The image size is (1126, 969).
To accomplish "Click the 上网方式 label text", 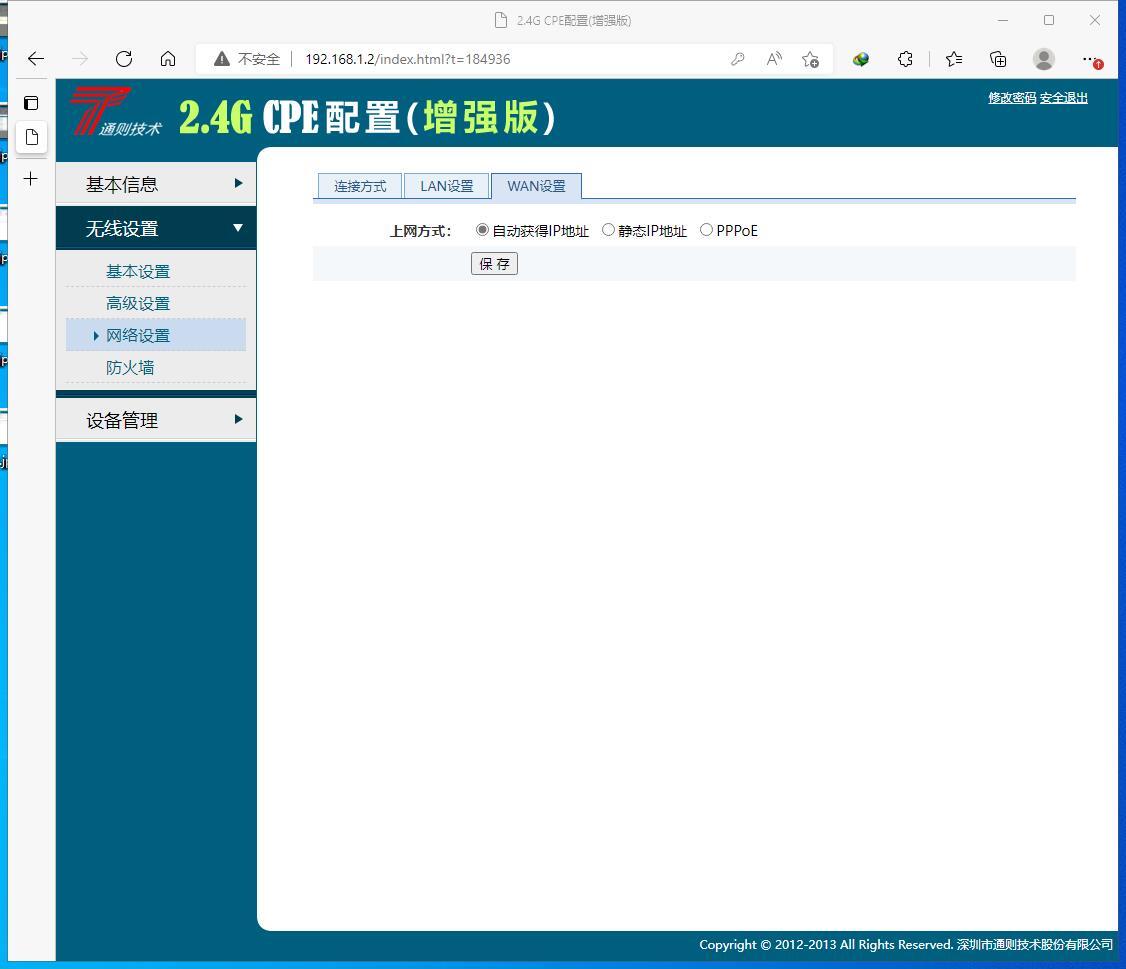I will [420, 231].
